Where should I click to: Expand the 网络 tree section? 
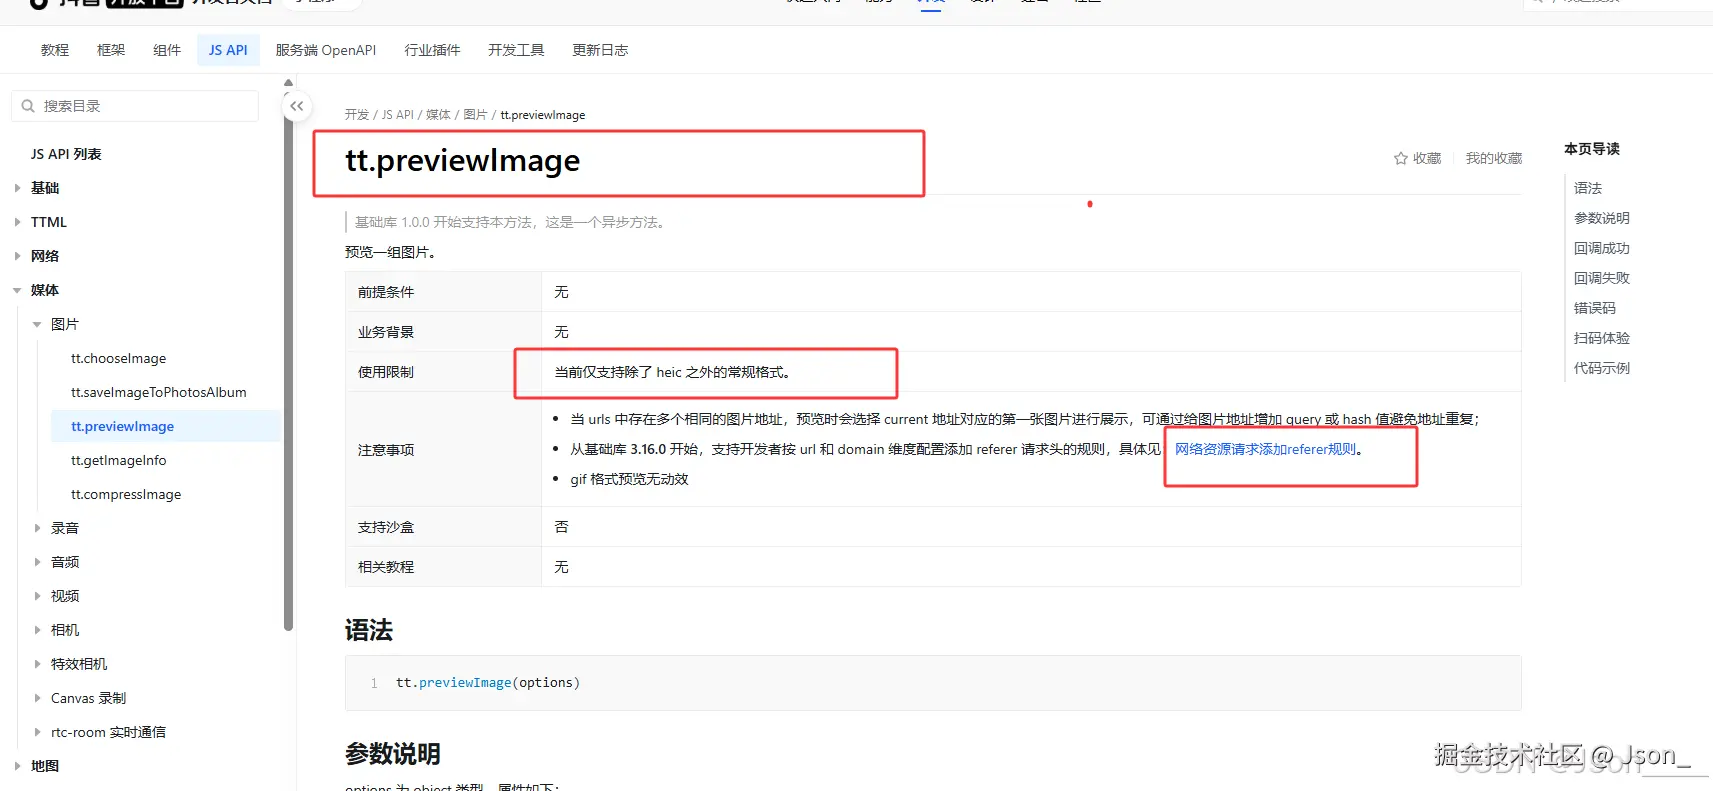coord(17,256)
